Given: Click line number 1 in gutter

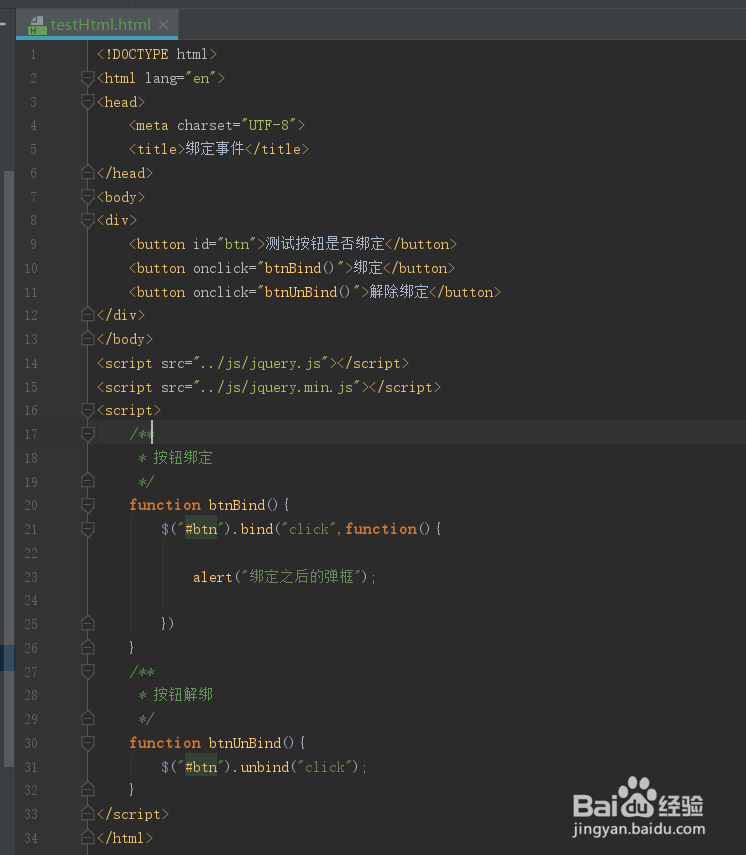Looking at the screenshot, I should click(33, 55).
